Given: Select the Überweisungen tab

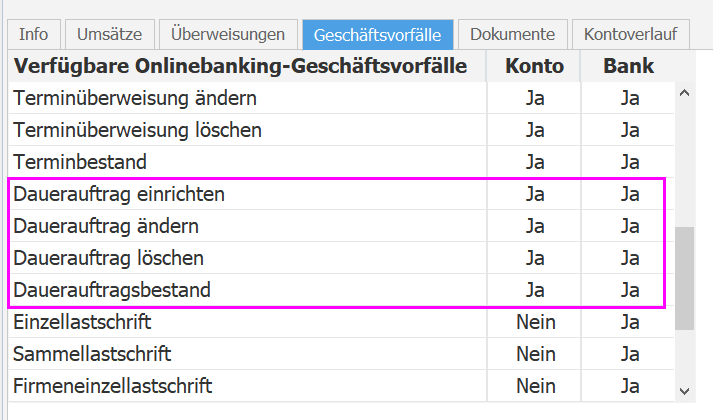Looking at the screenshot, I should [x=228, y=34].
